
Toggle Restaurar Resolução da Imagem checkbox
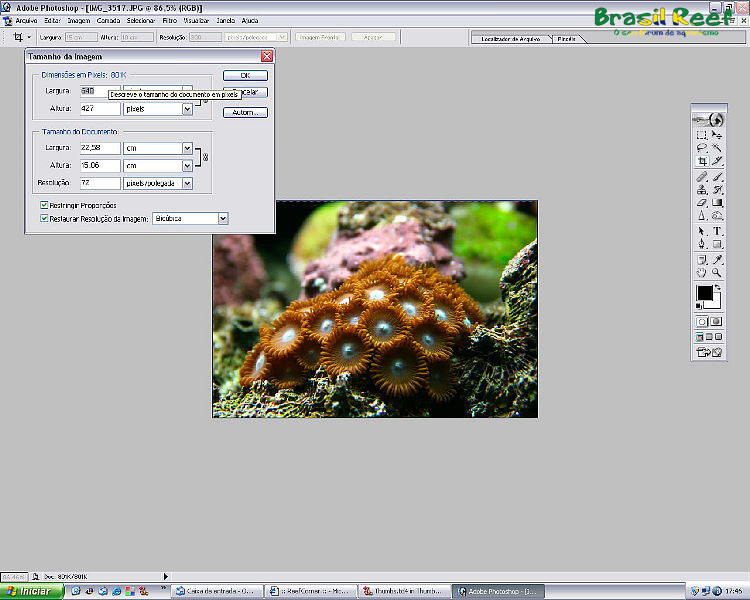click(x=44, y=218)
